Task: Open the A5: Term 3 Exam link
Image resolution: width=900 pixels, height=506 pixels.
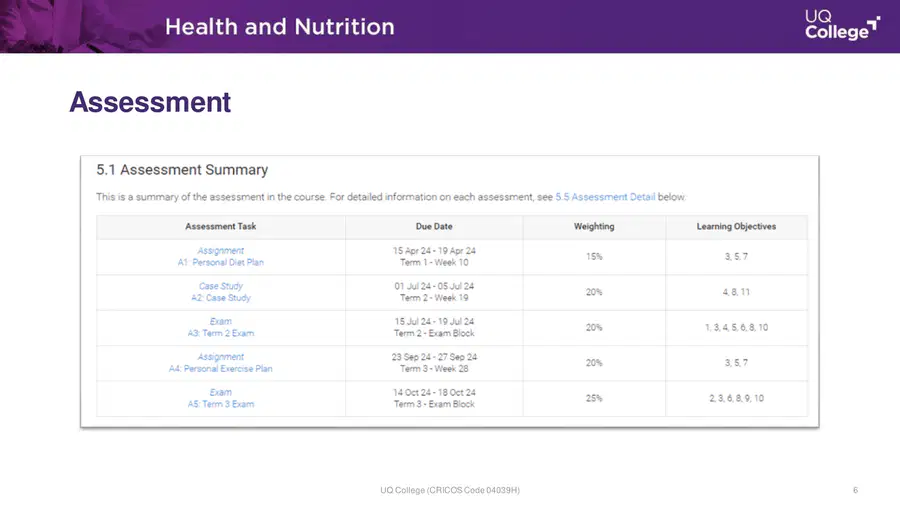Action: pyautogui.click(x=220, y=404)
